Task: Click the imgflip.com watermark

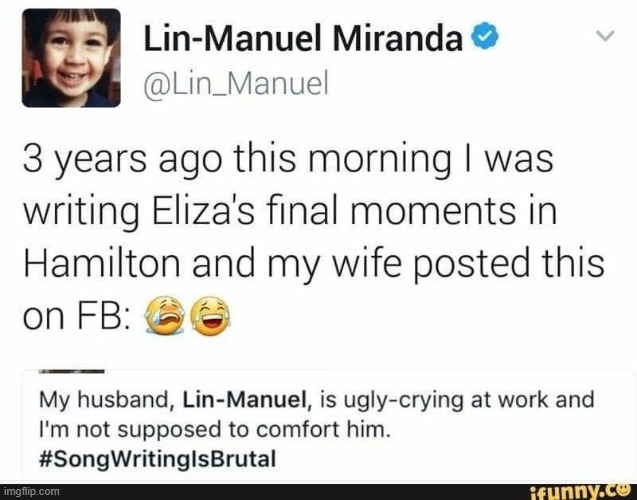Action: tap(30, 491)
